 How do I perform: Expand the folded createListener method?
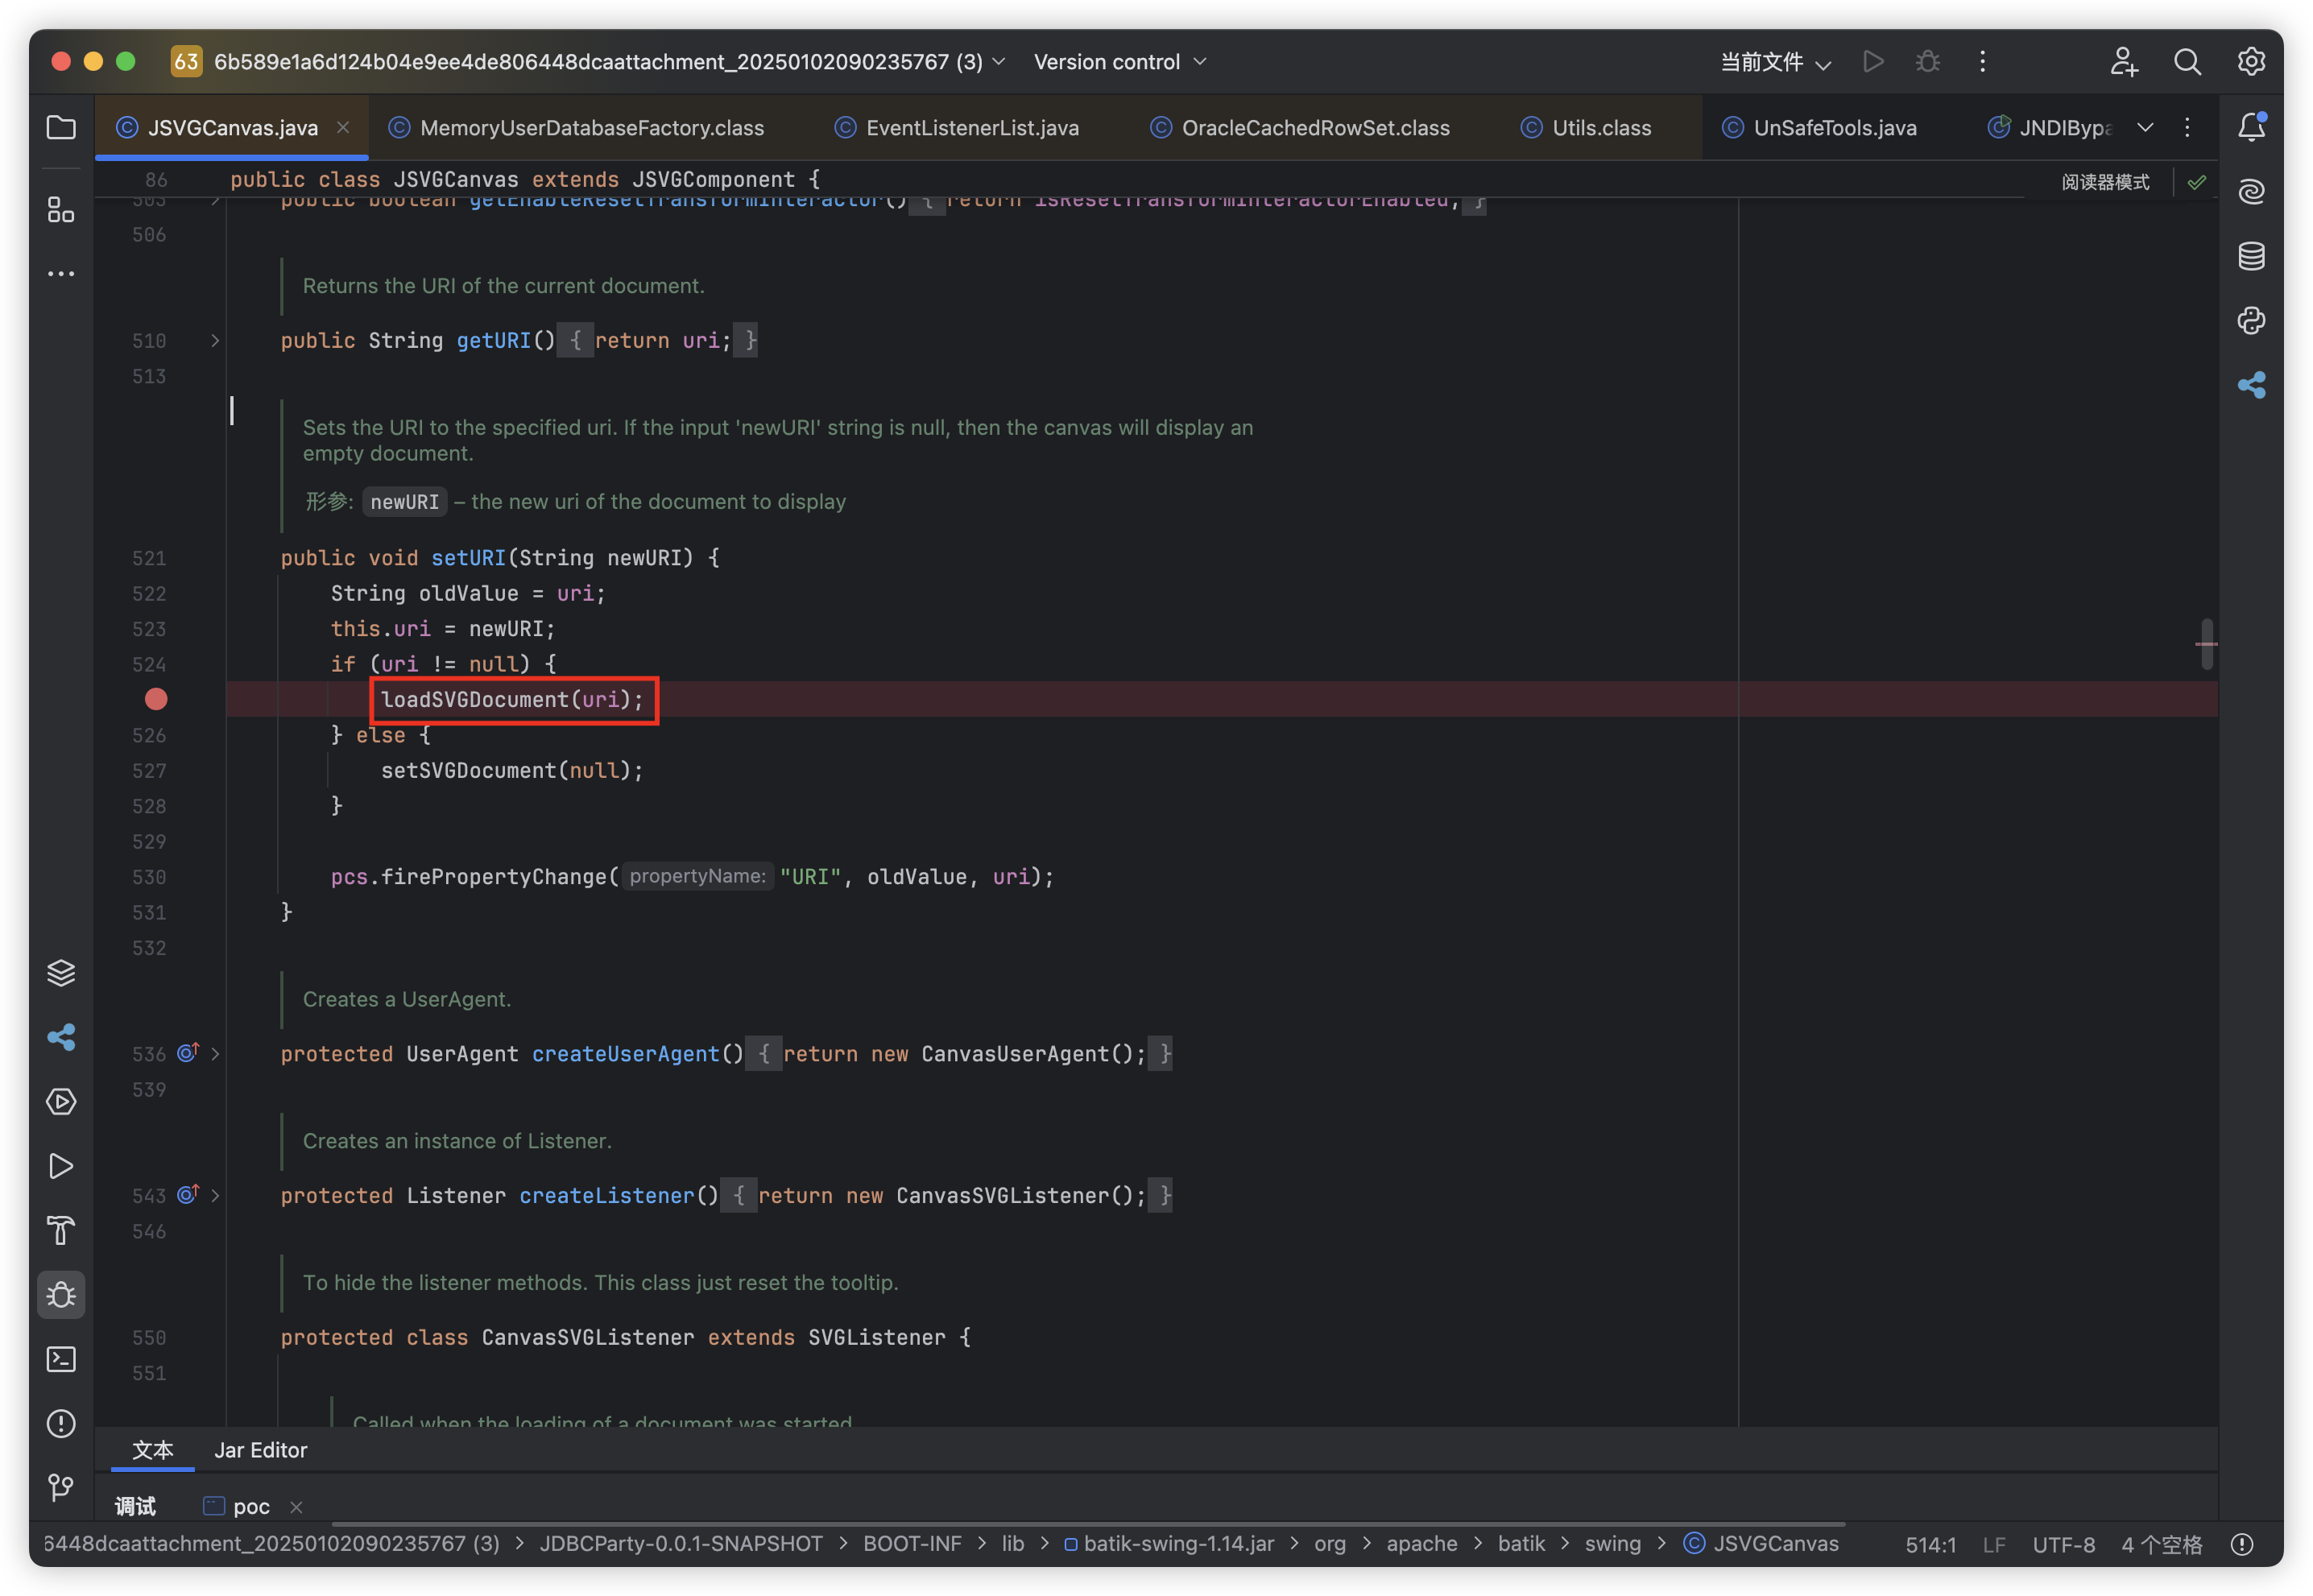tap(215, 1196)
